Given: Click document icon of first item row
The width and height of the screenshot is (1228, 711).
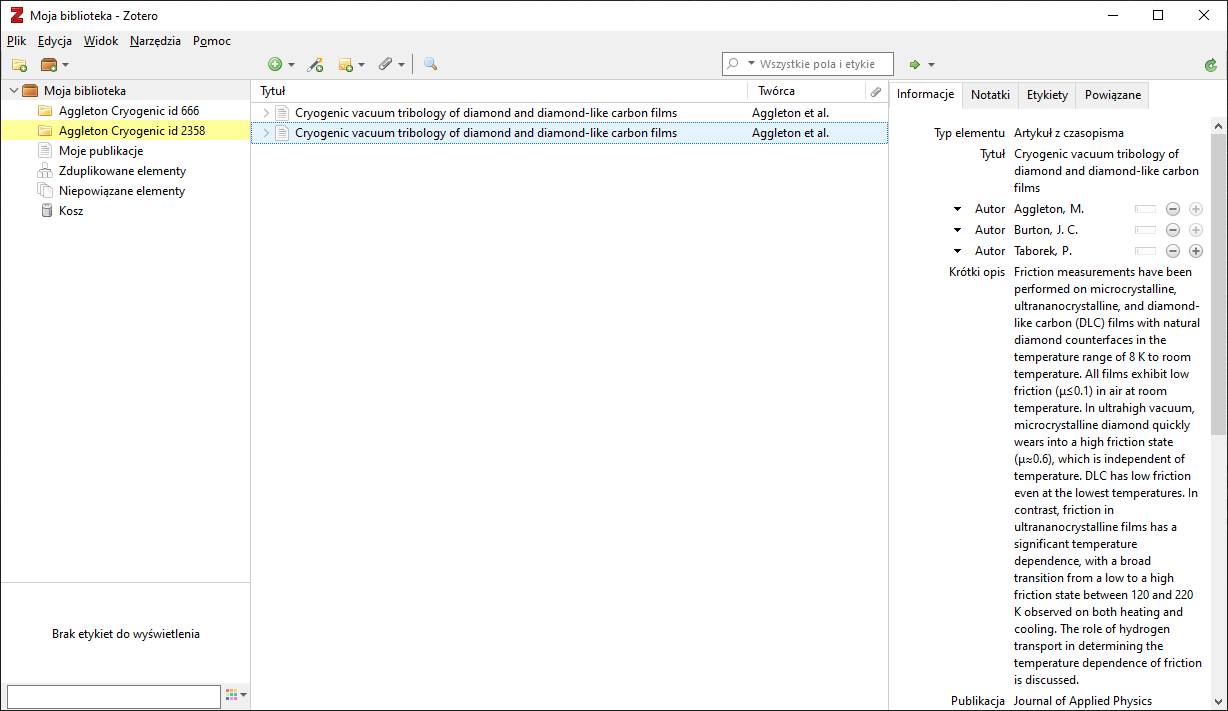Looking at the screenshot, I should 282,113.
